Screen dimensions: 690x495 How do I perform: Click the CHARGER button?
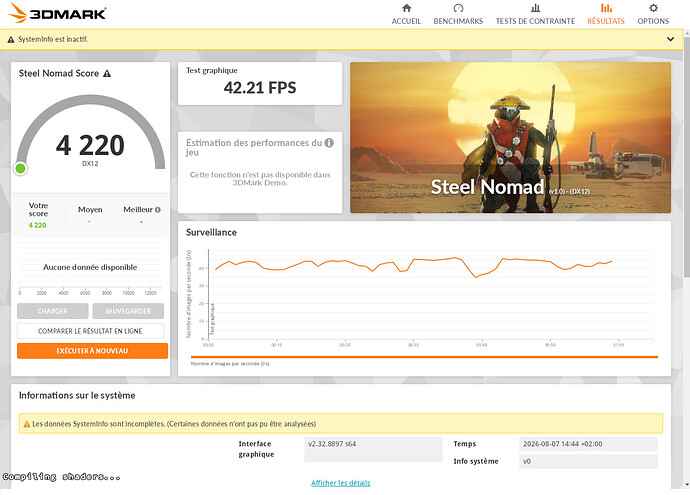click(x=52, y=311)
